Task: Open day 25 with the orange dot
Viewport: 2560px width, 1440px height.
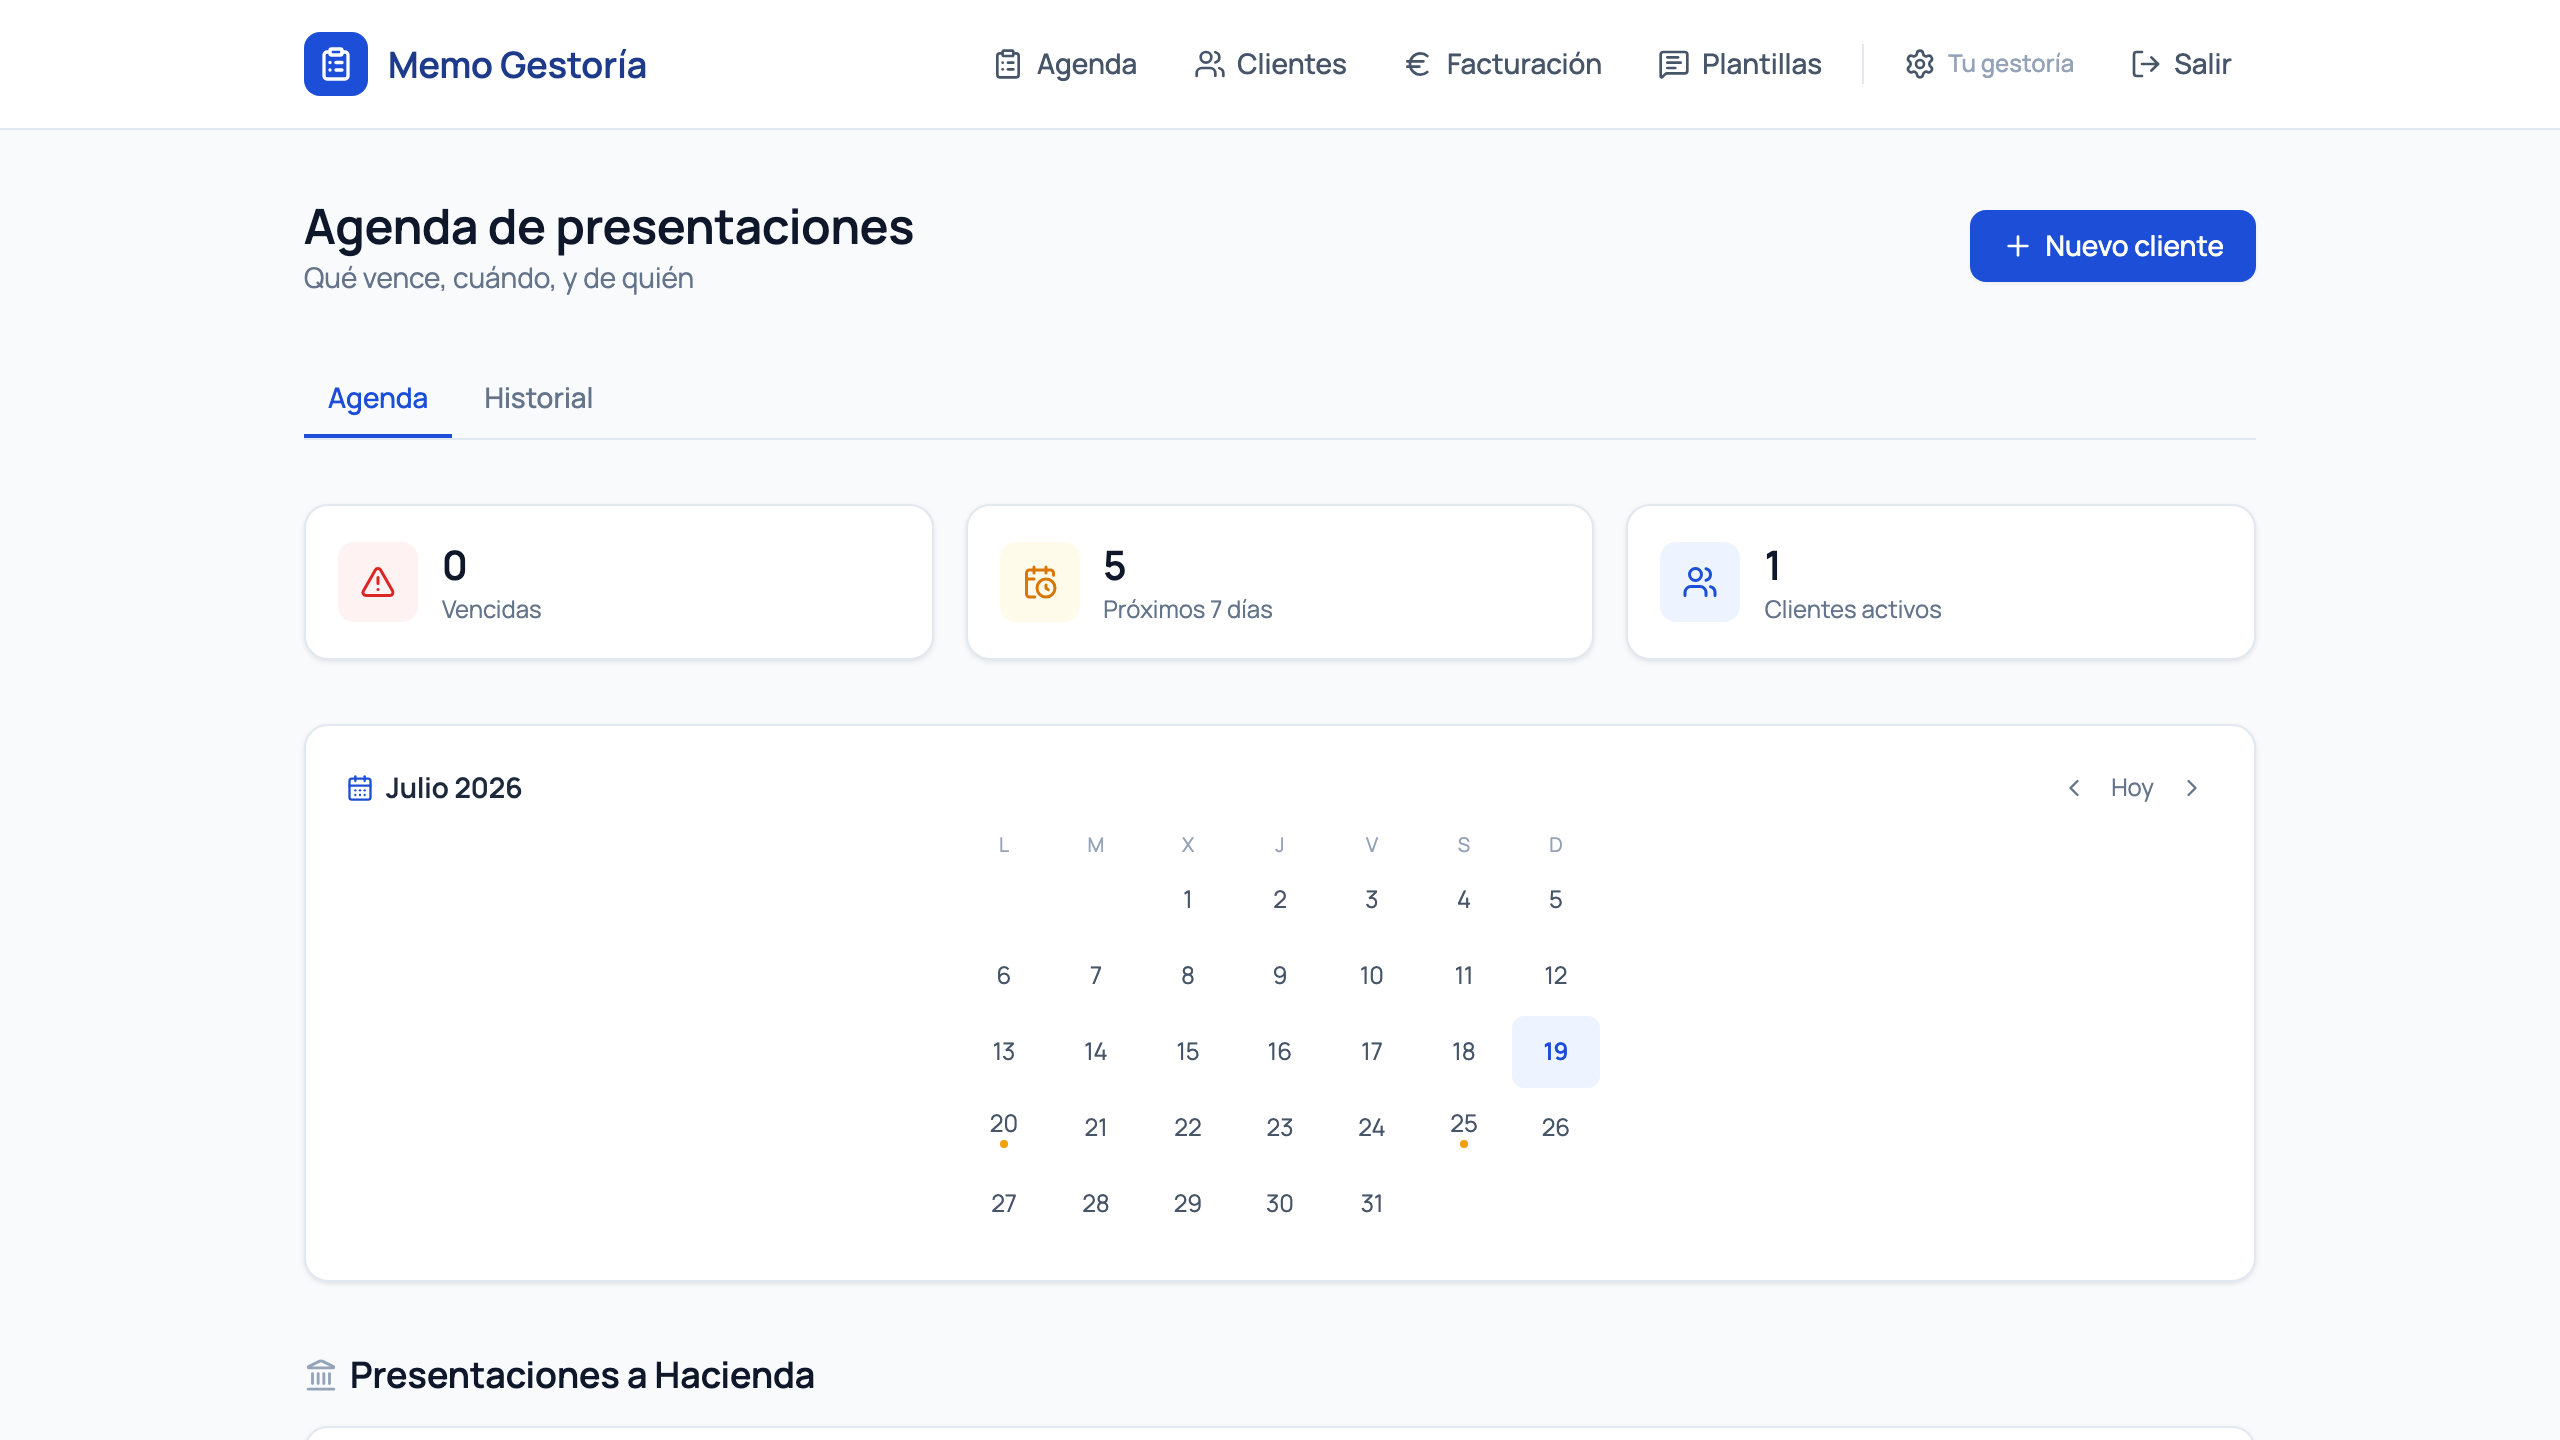Action: click(x=1464, y=1128)
